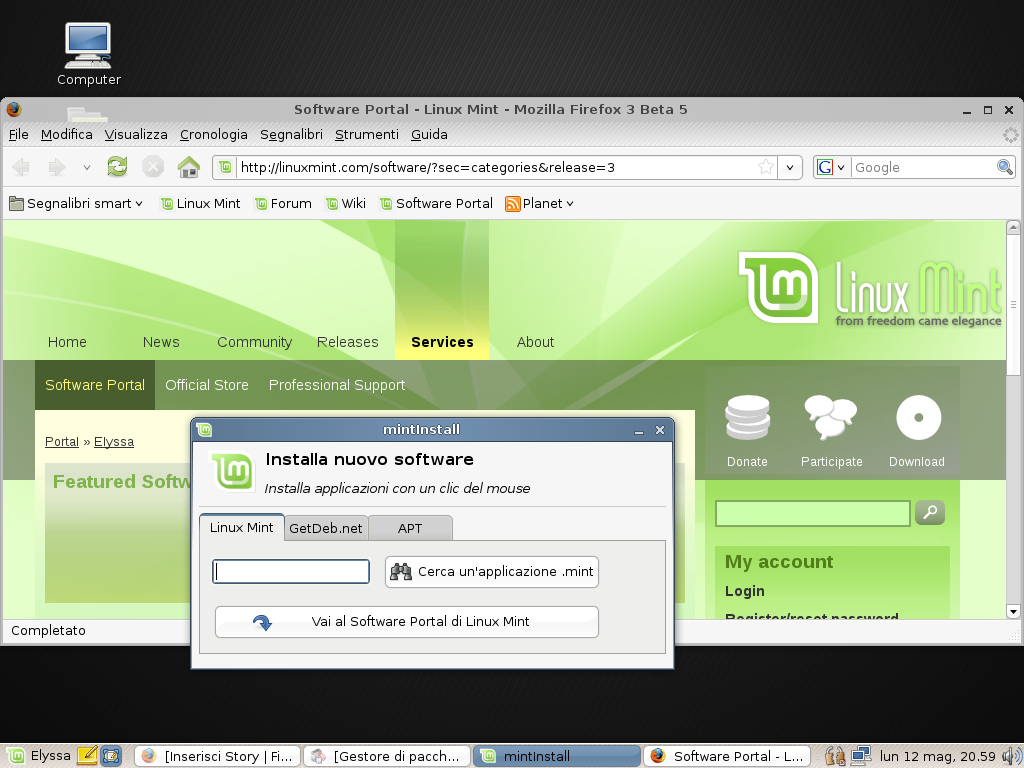1024x768 pixels.
Task: Expand the address bar URL history dropdown
Action: pos(790,167)
